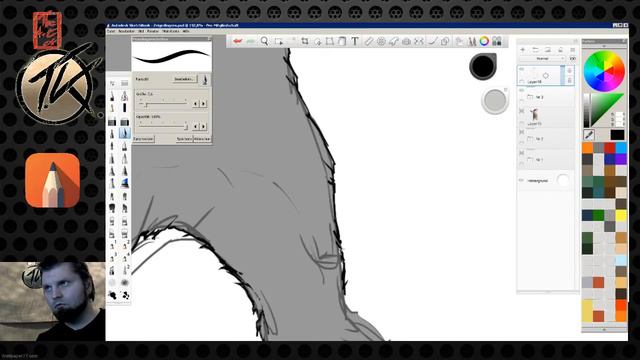Click the black color puck on canvas

(483, 66)
